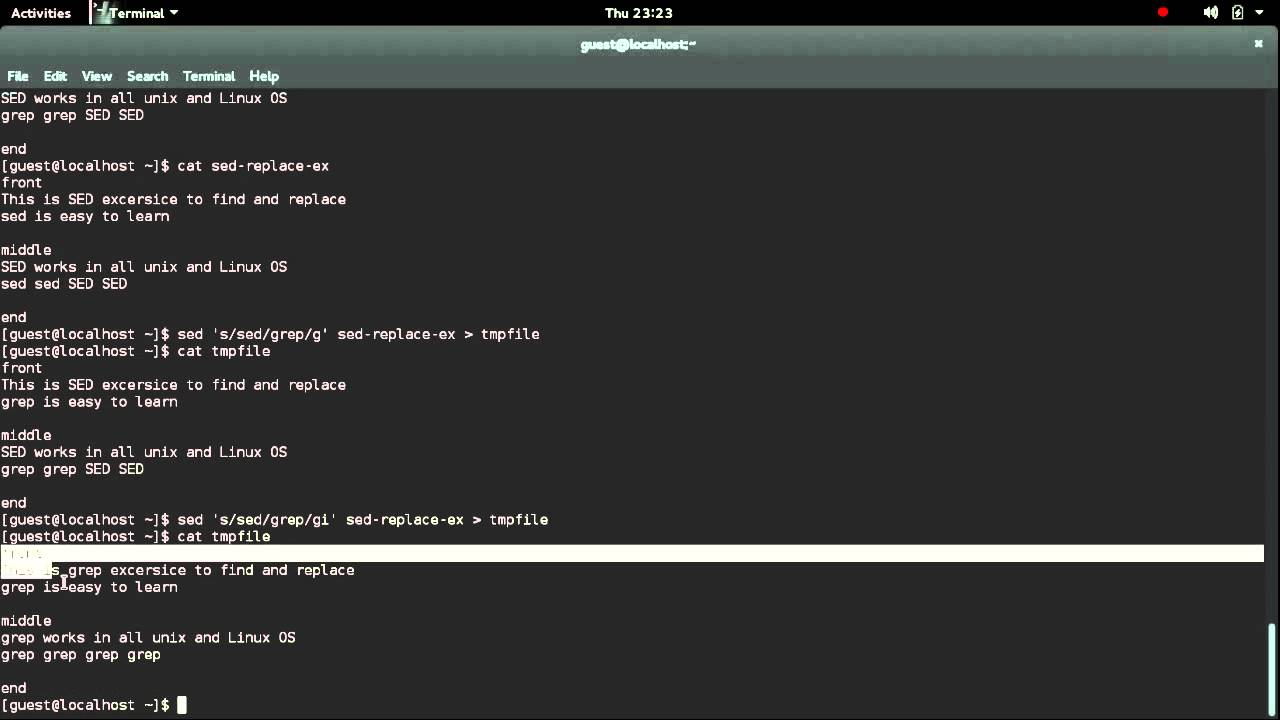Open the volume speaker icon

coord(1211,13)
